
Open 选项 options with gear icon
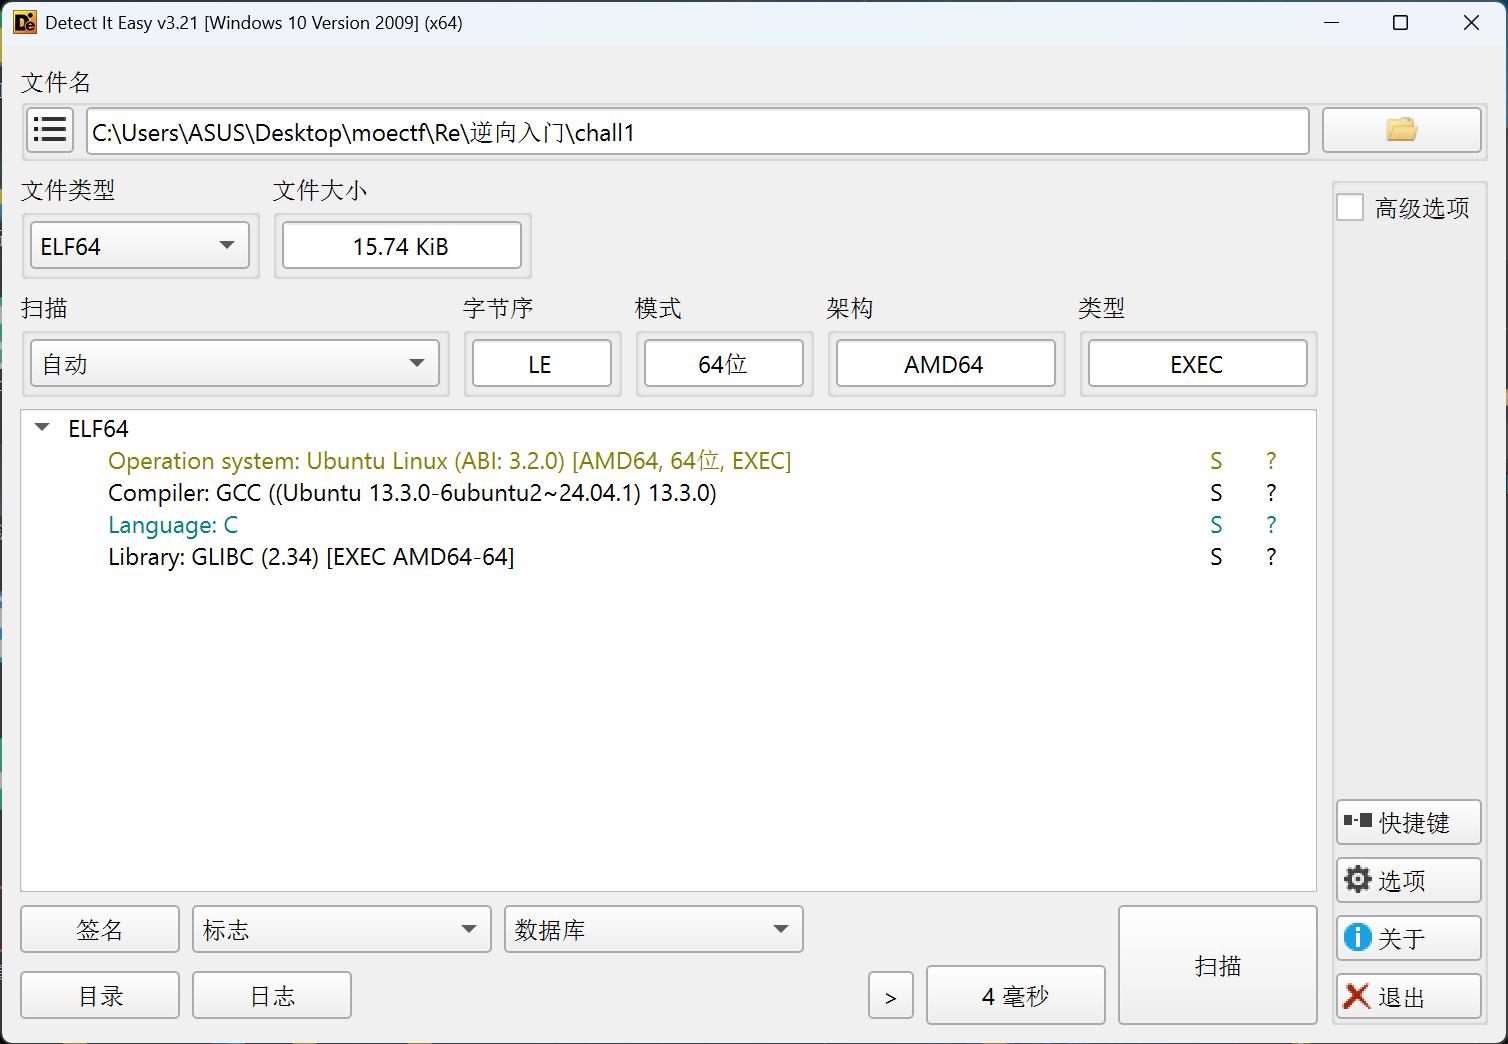pyautogui.click(x=1408, y=880)
